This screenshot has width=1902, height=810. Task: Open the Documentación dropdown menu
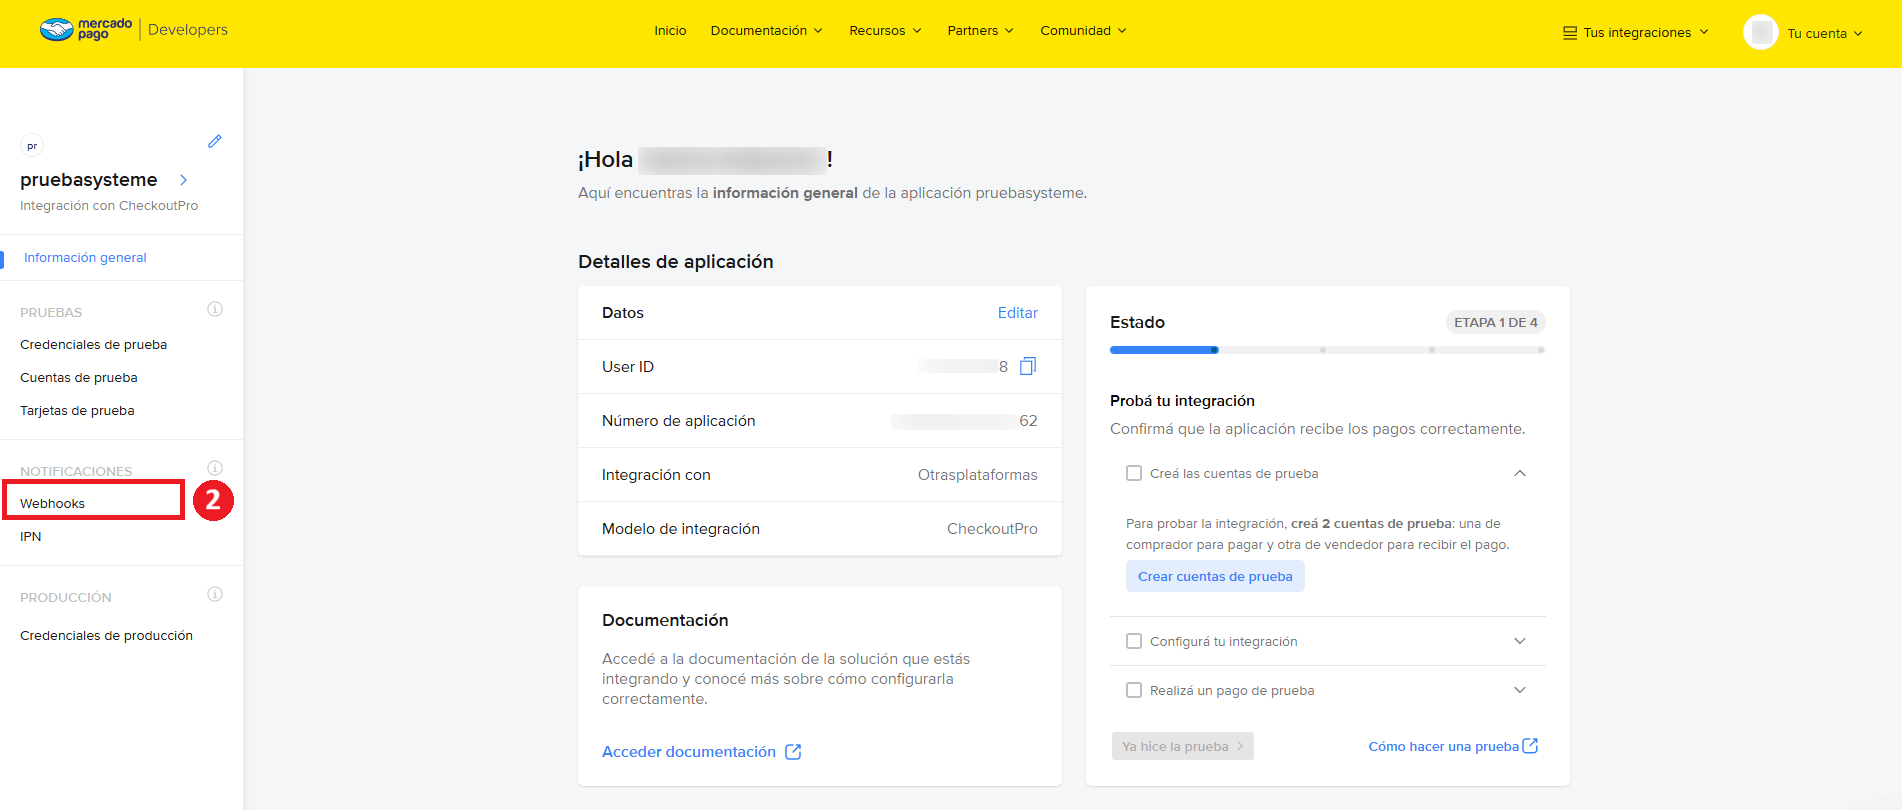(767, 31)
